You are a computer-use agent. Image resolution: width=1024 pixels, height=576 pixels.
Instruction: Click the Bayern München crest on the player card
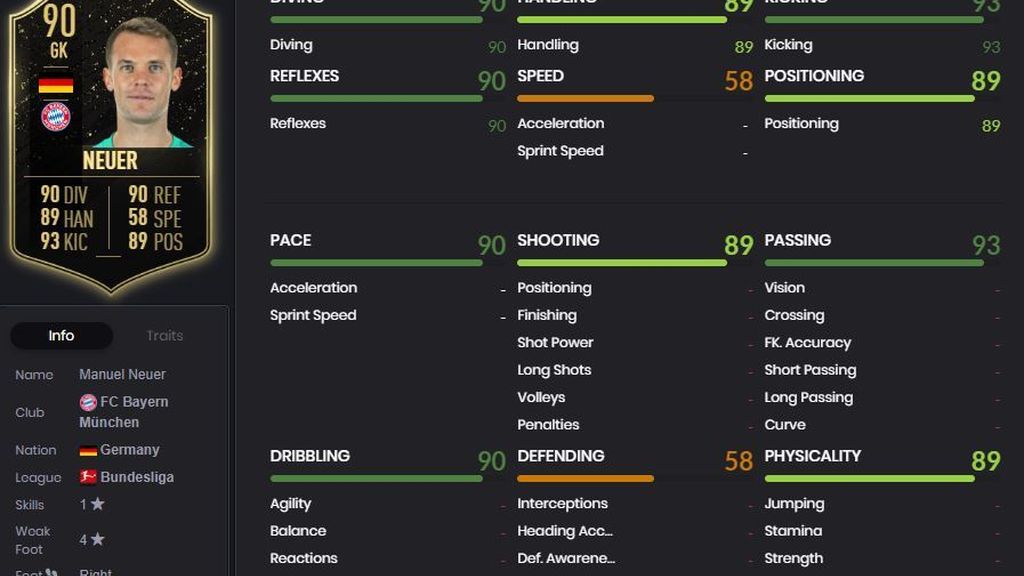[56, 117]
